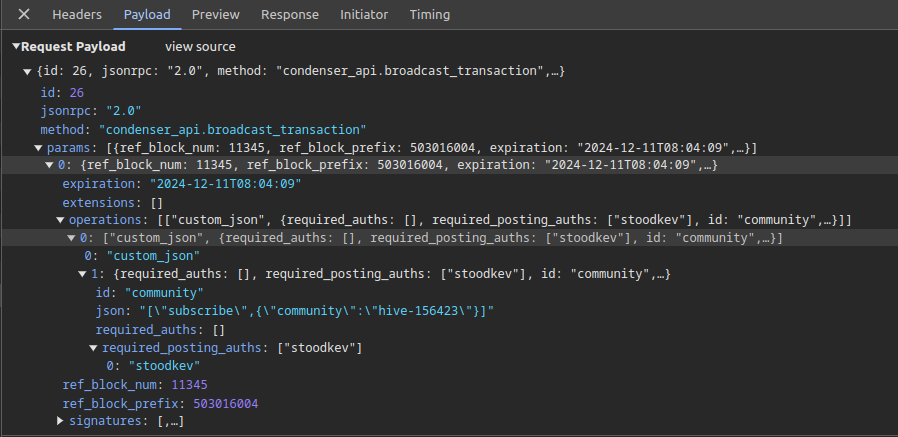Screen dimensions: 898x437
Task: Switch to the Headers tab
Action: (77, 15)
